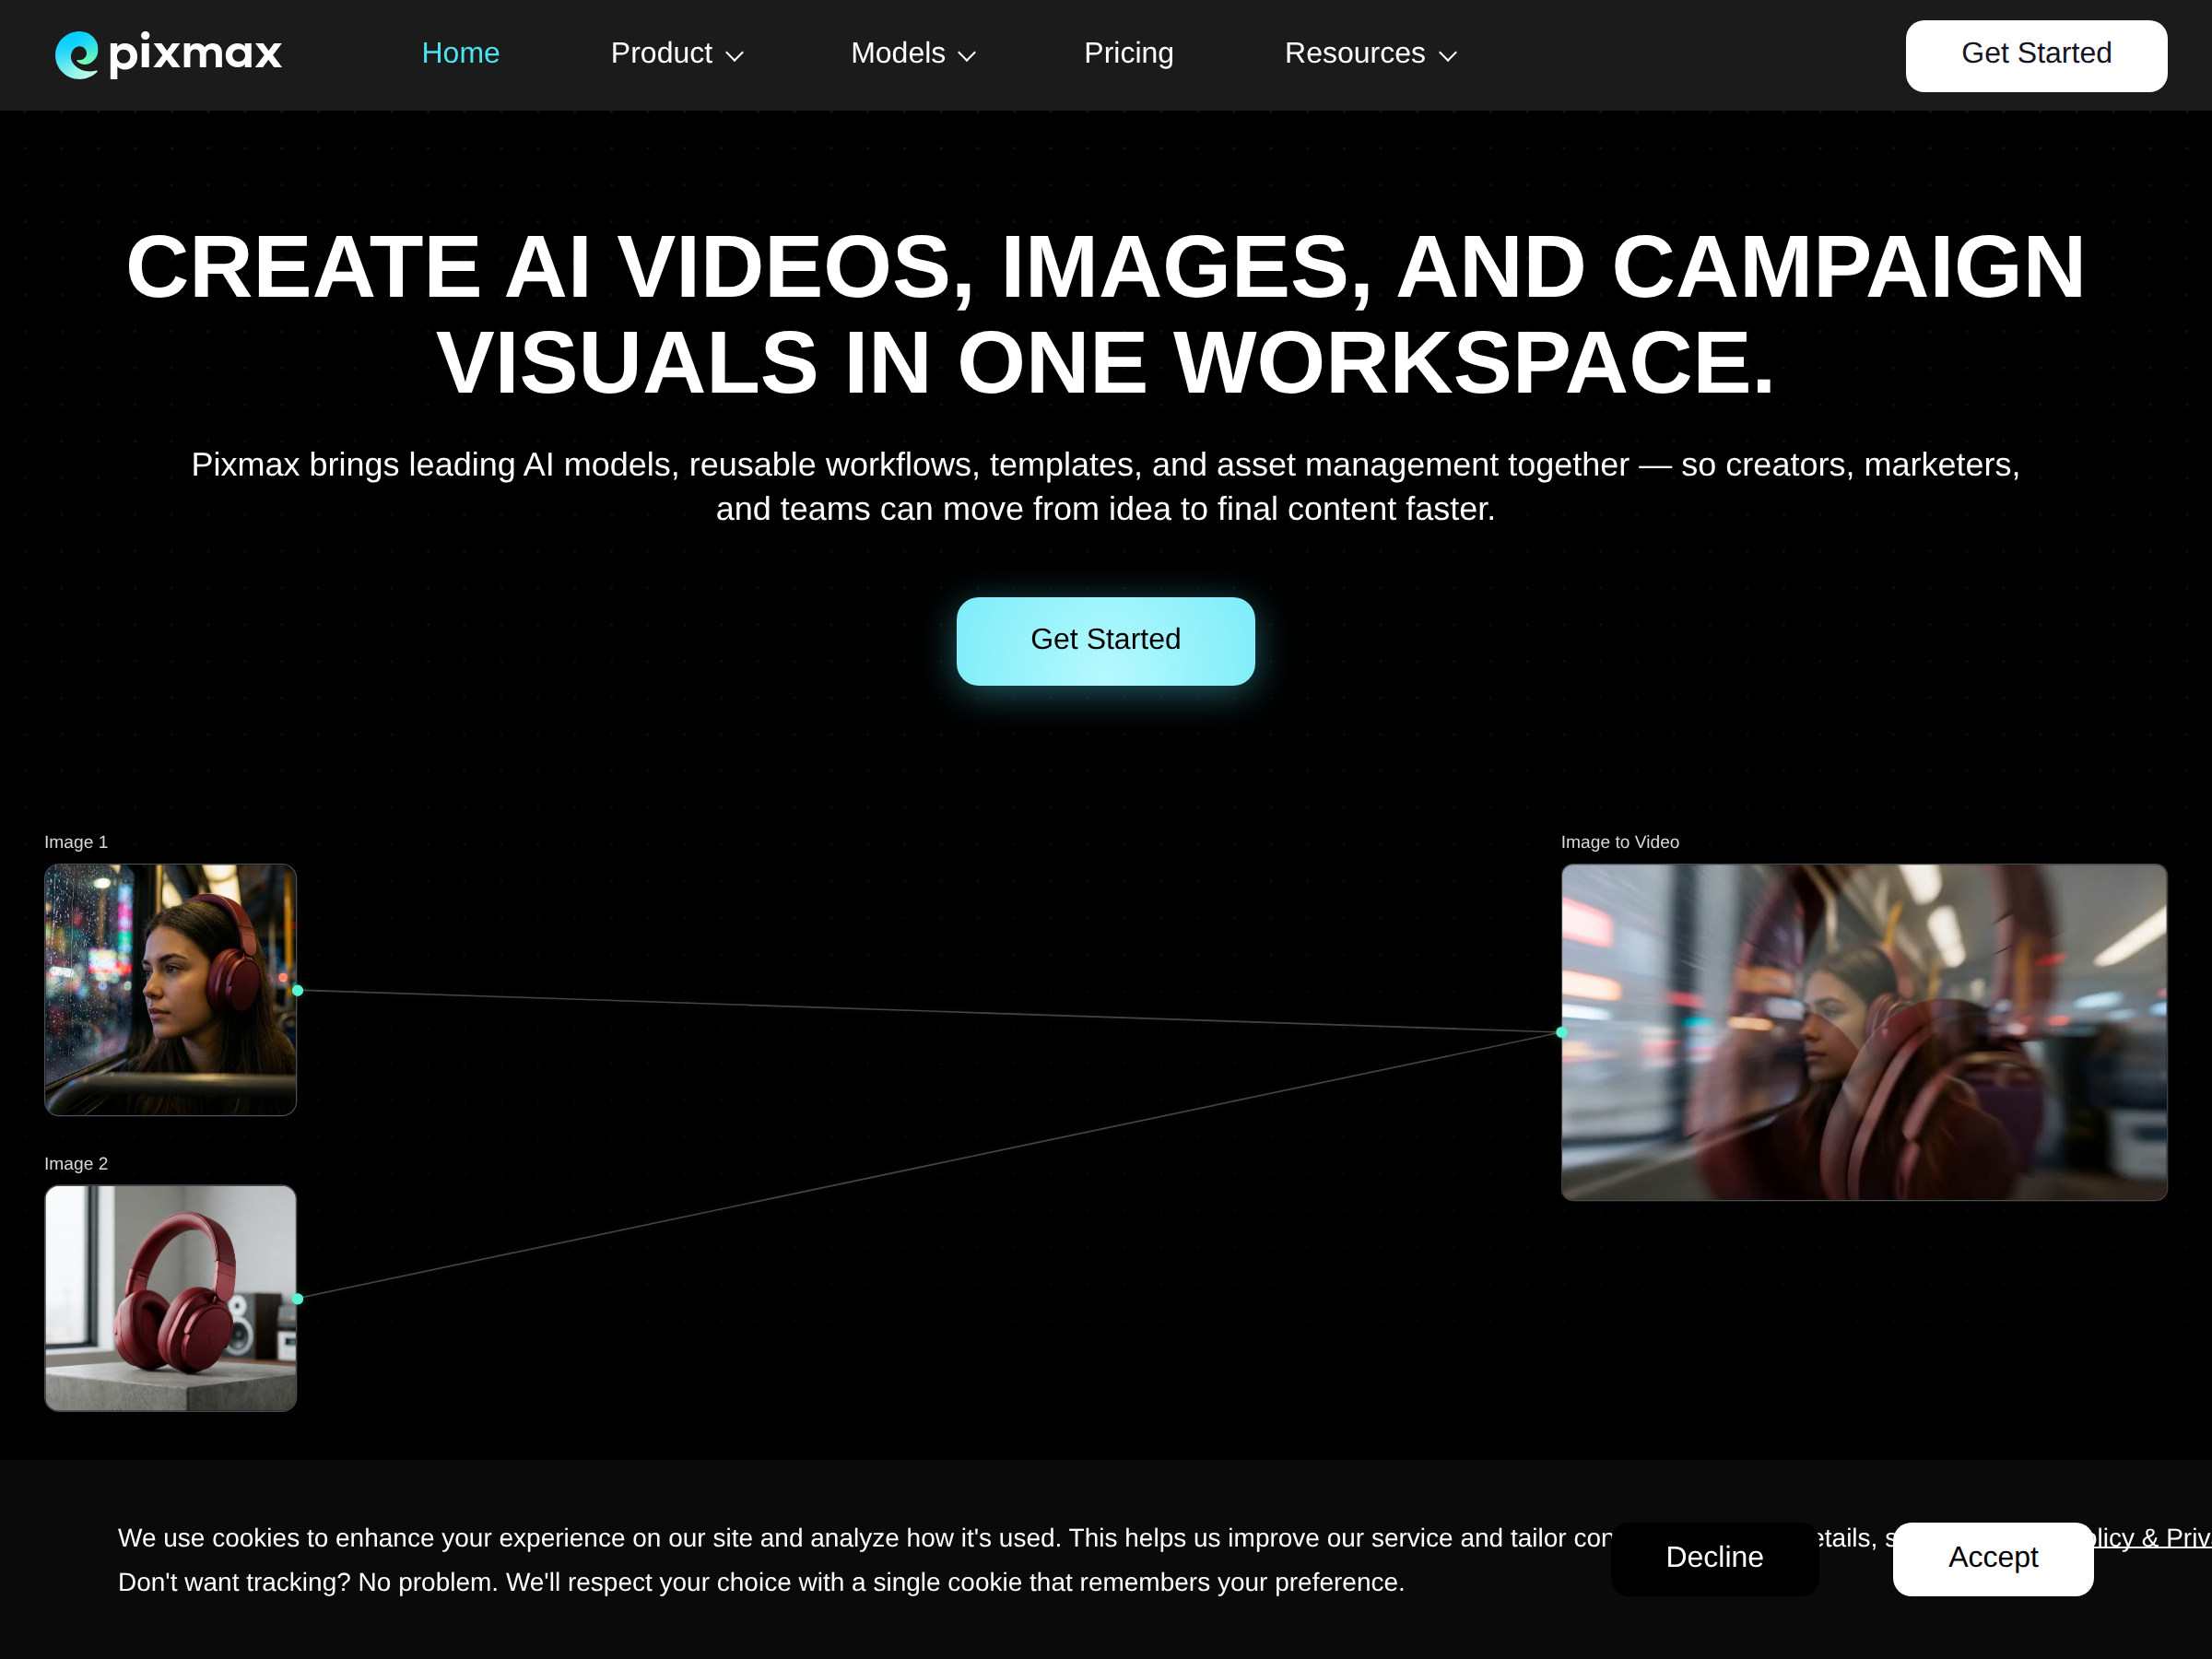Click the Image to Video input connector dot
The height and width of the screenshot is (1659, 2212).
[1561, 1032]
